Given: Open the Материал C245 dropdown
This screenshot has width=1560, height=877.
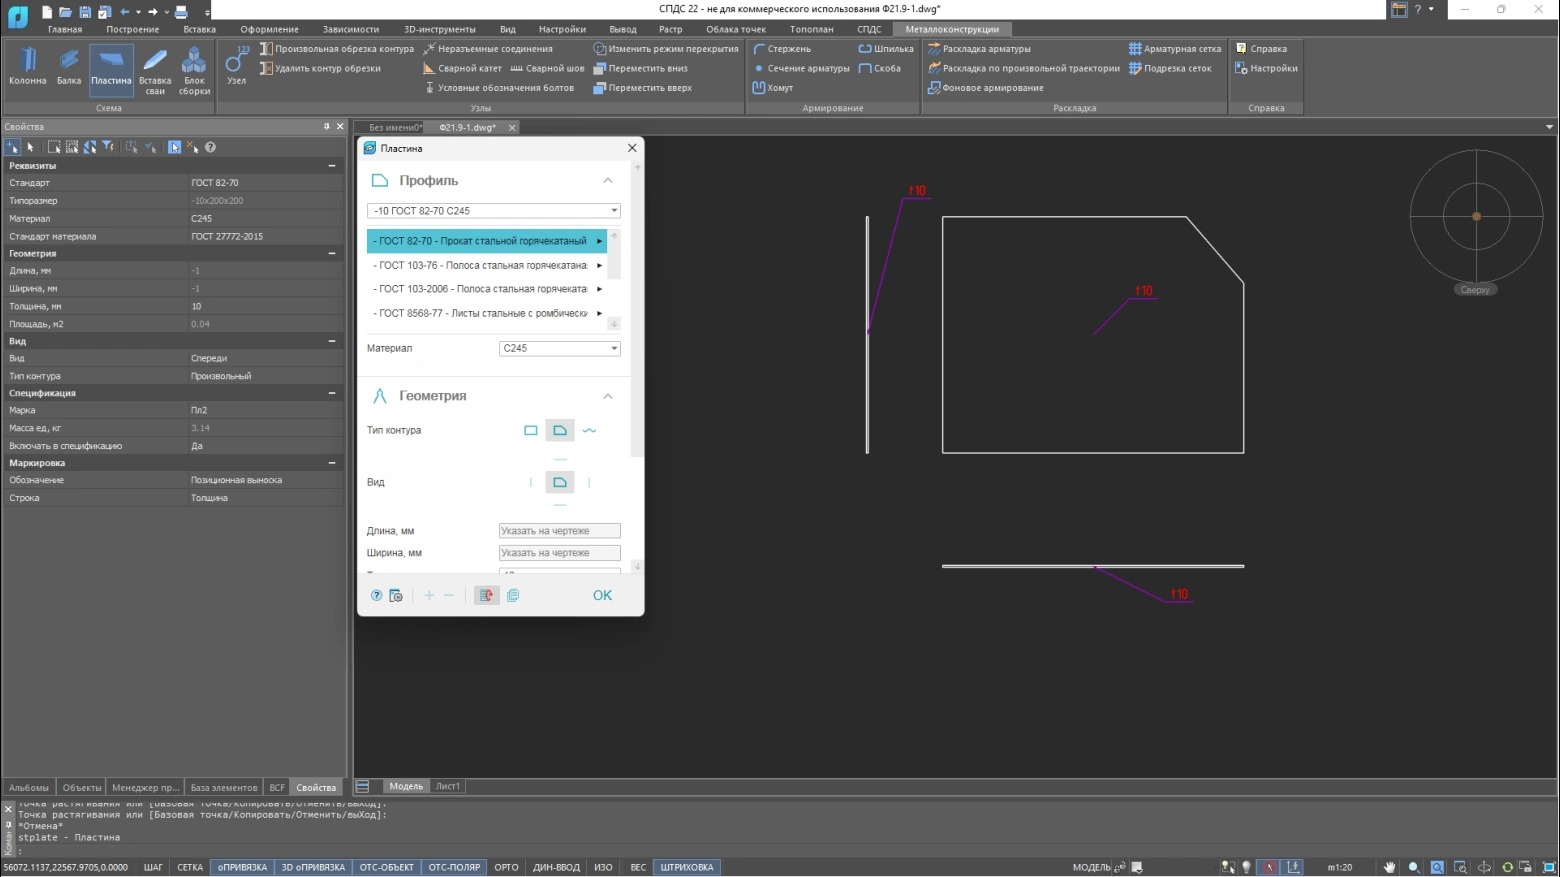Looking at the screenshot, I should [559, 348].
